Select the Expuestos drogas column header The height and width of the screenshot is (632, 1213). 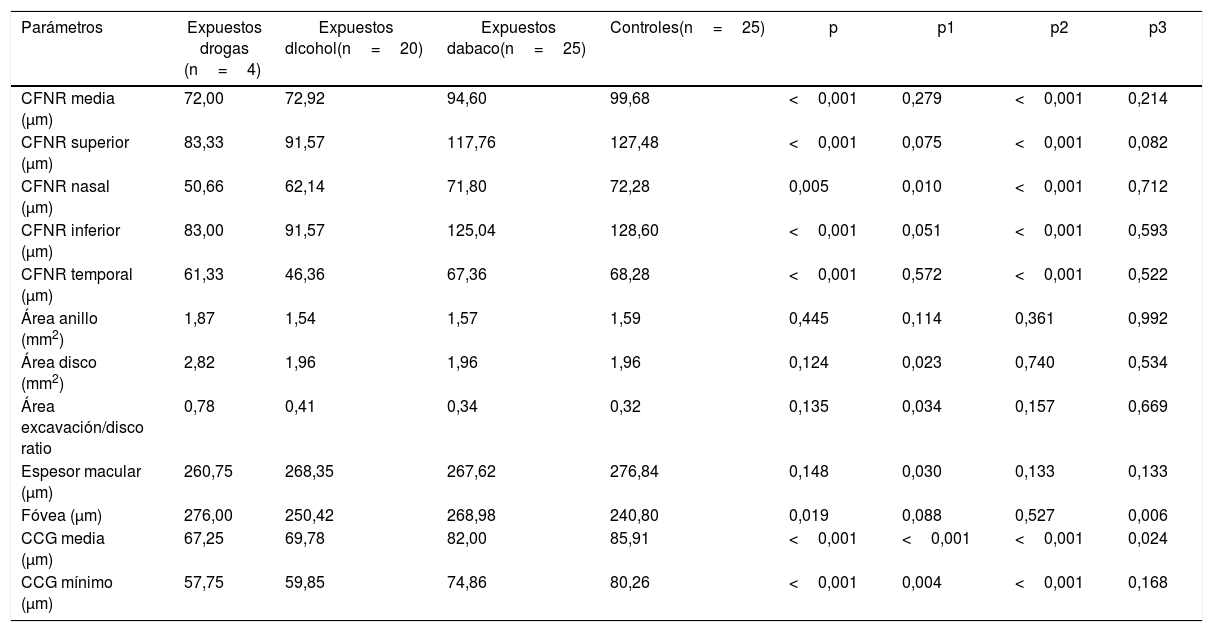pyautogui.click(x=223, y=48)
